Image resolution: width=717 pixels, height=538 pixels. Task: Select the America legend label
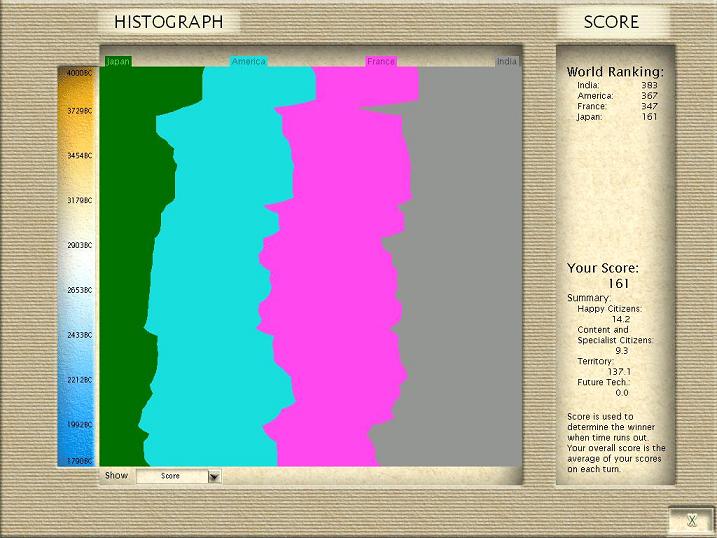248,61
